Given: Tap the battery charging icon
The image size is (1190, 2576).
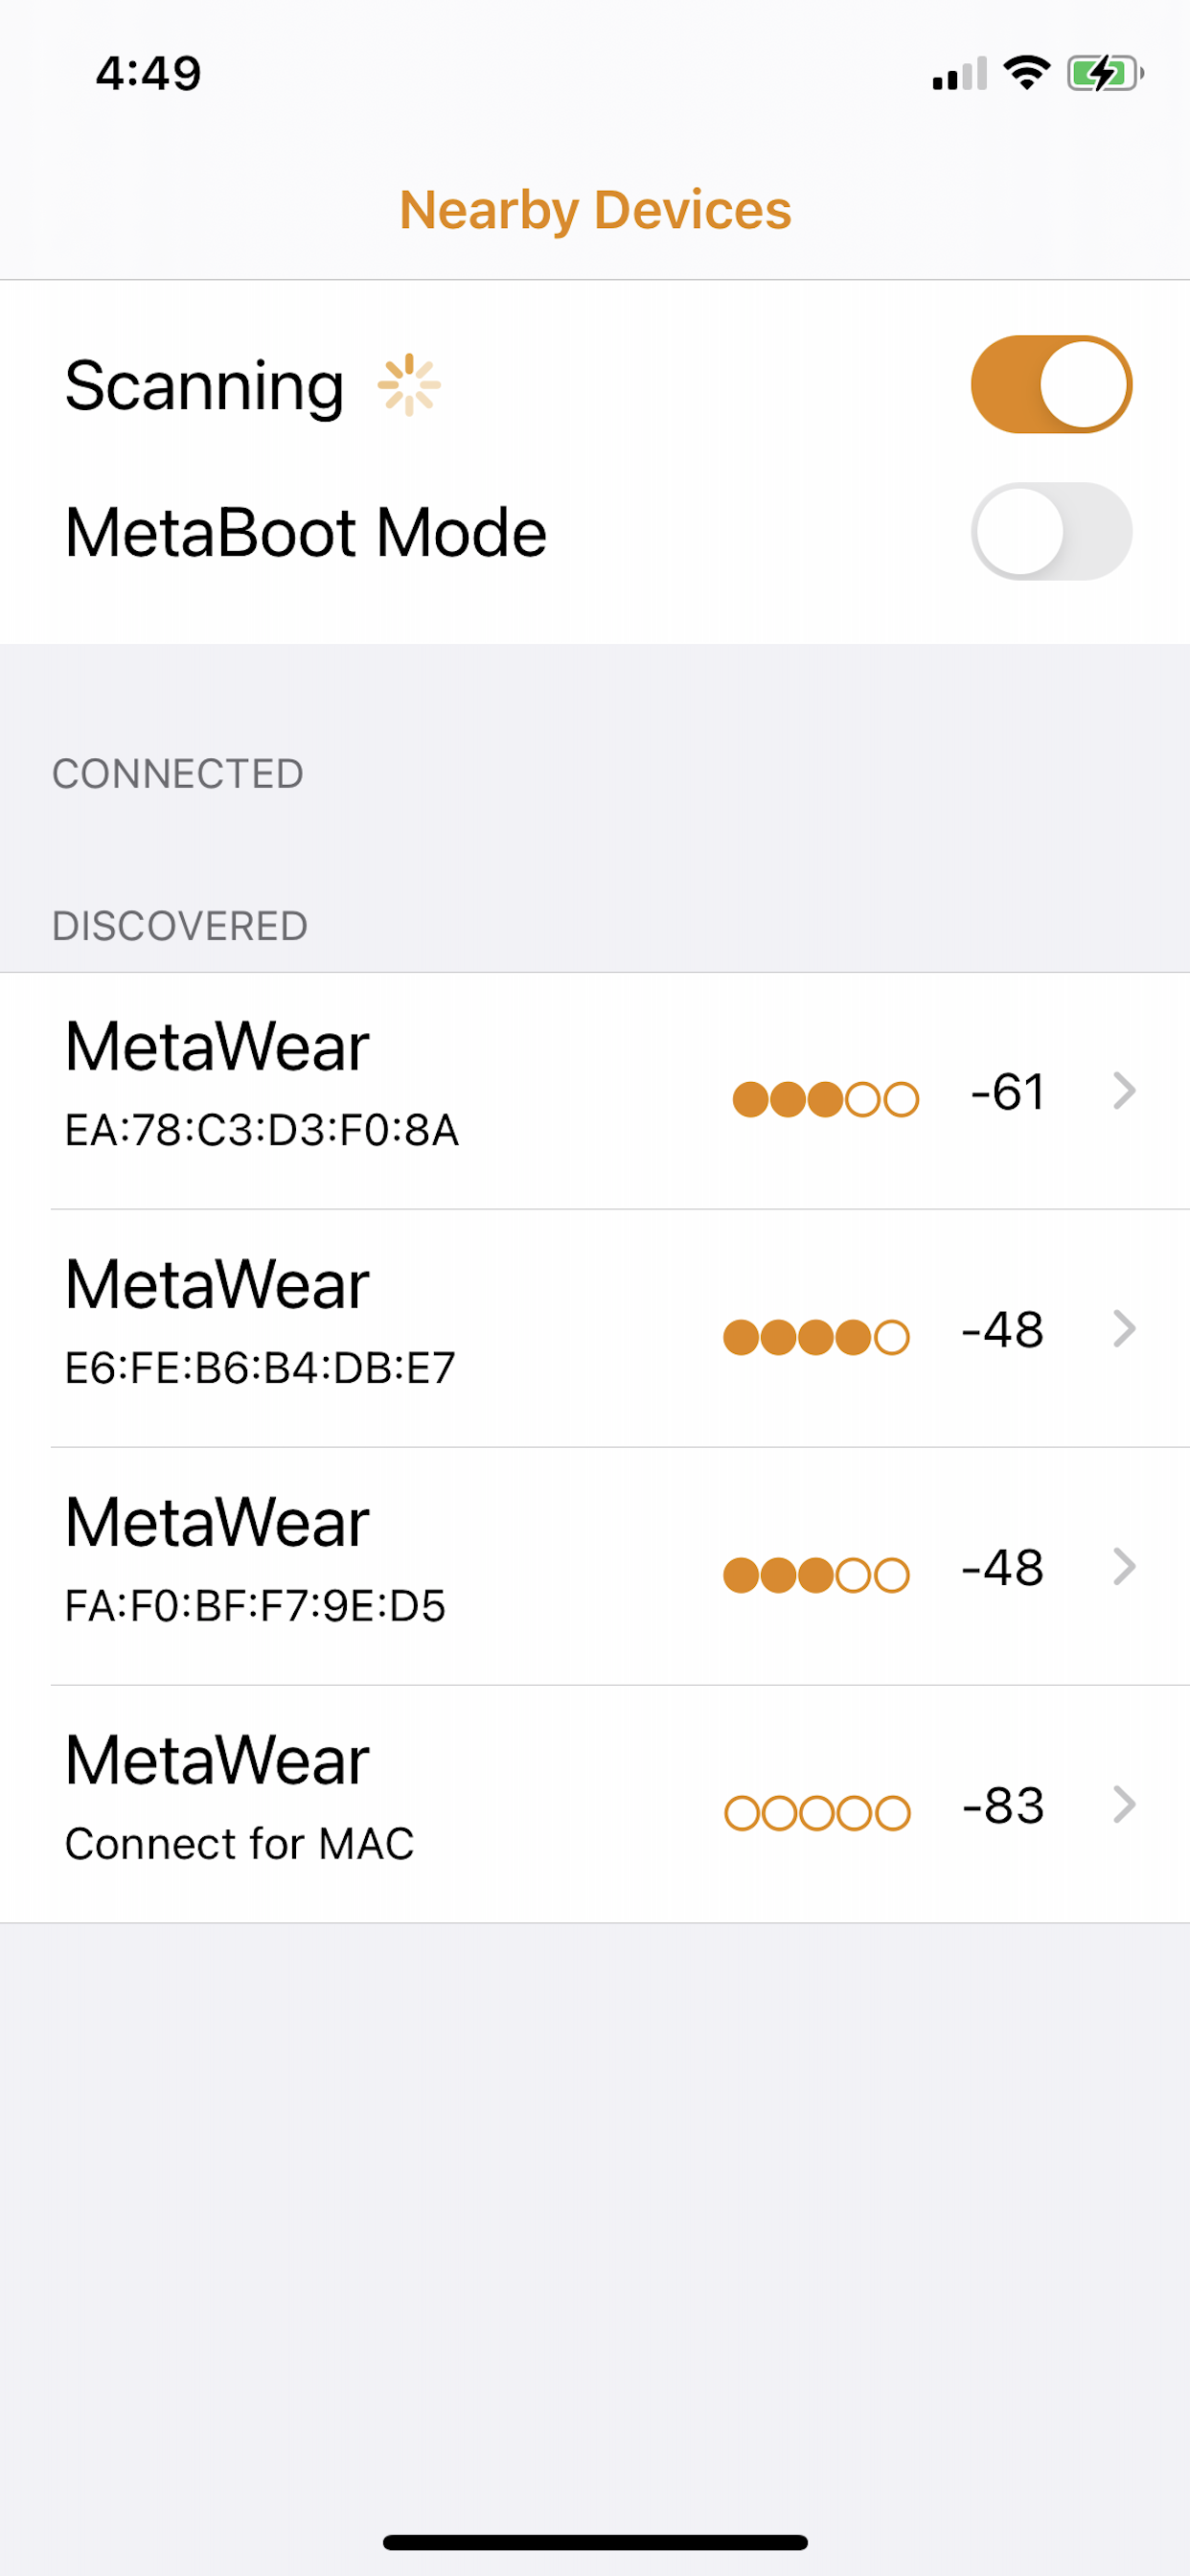Looking at the screenshot, I should pos(1105,73).
